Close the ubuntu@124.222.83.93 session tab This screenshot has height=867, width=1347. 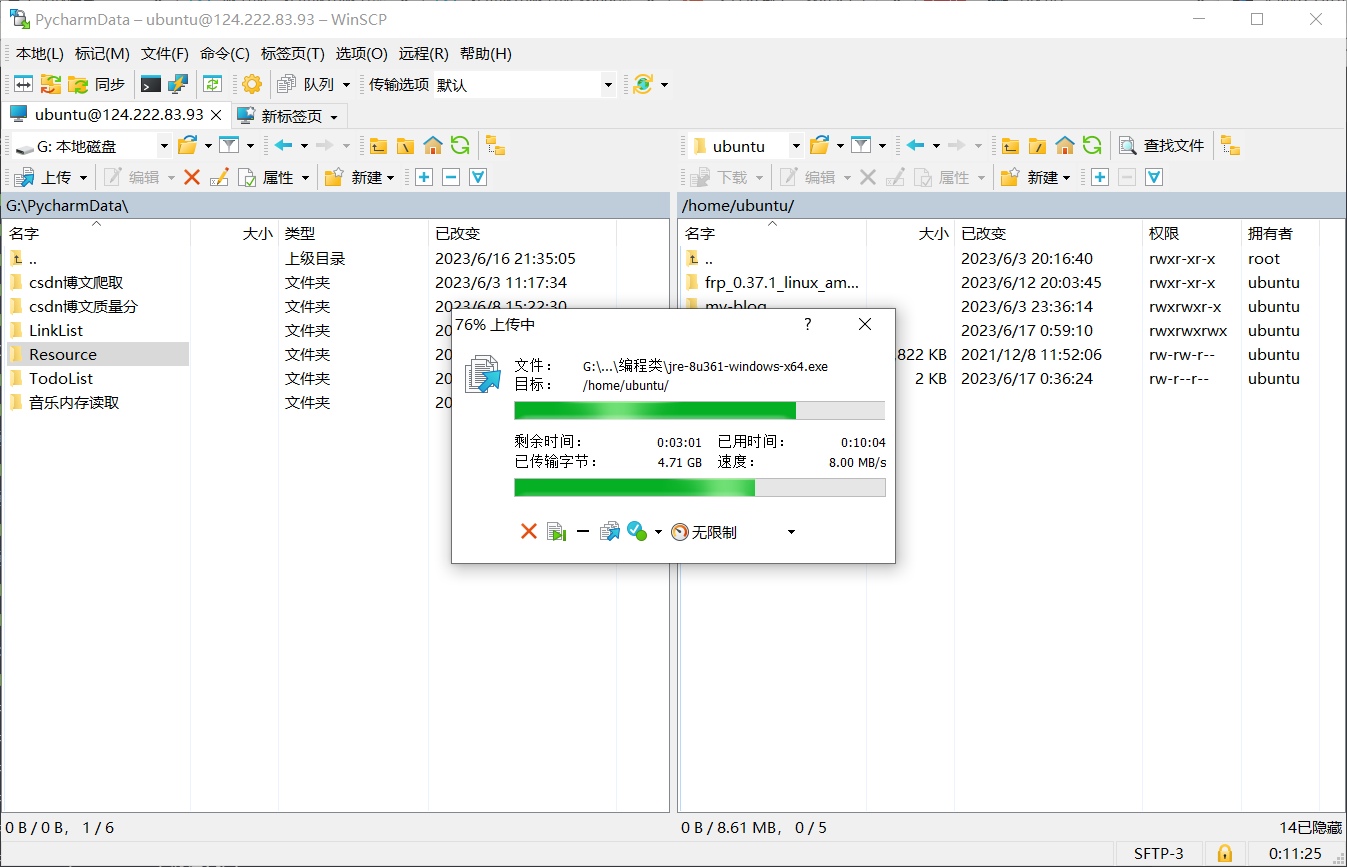tap(216, 115)
